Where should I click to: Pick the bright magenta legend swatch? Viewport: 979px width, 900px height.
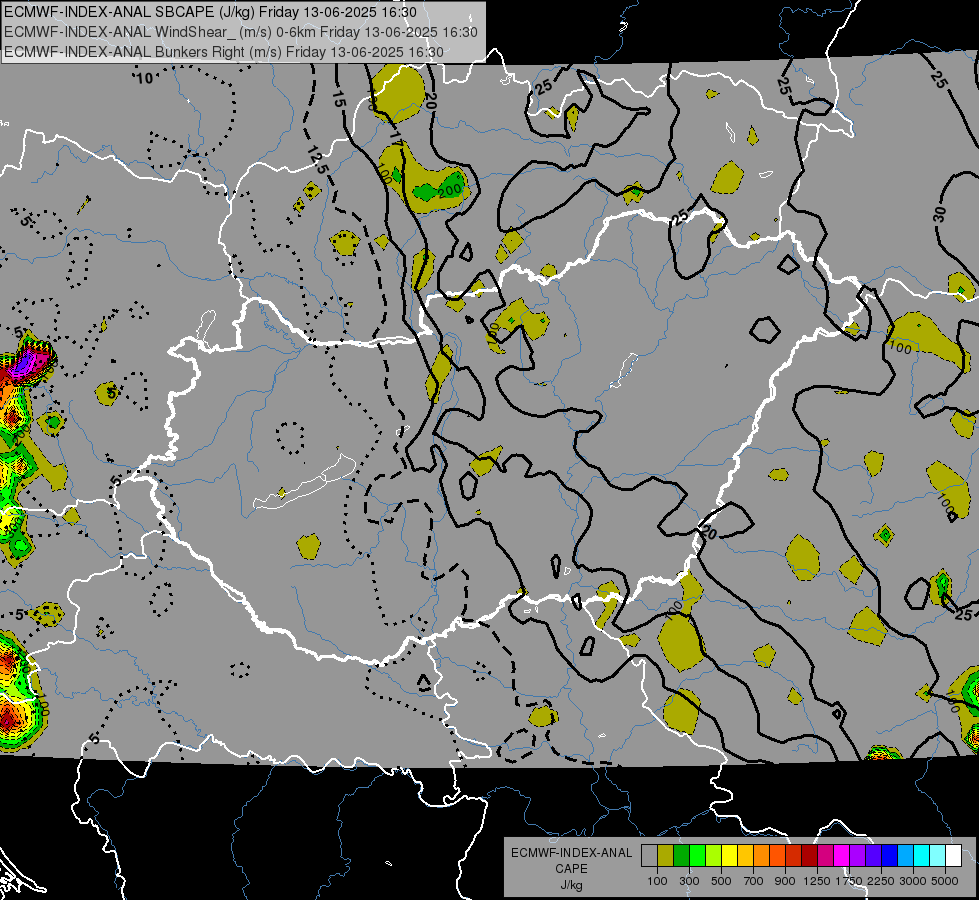(x=842, y=855)
